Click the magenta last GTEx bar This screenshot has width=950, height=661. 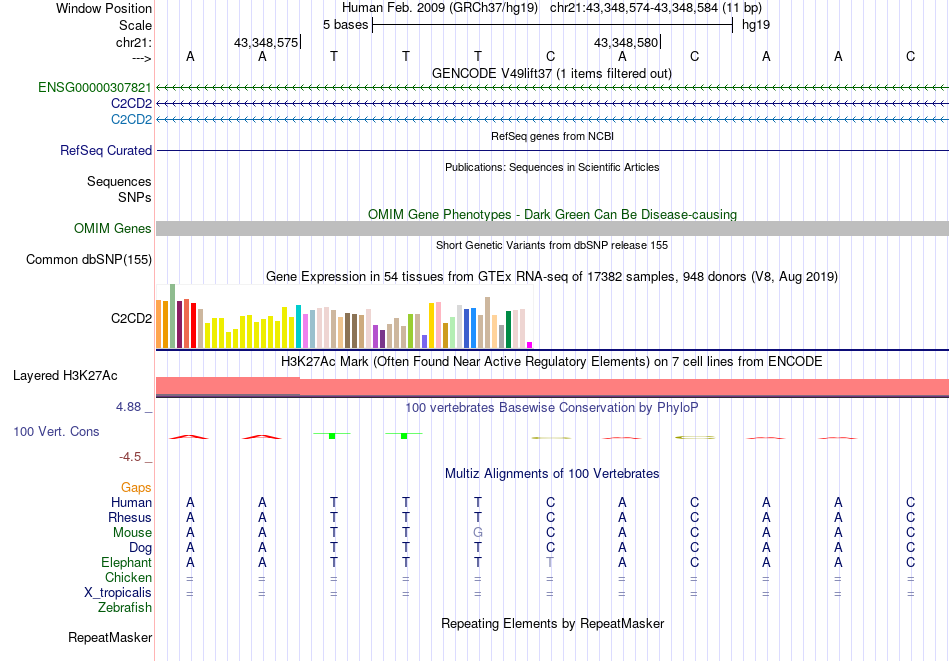point(530,345)
